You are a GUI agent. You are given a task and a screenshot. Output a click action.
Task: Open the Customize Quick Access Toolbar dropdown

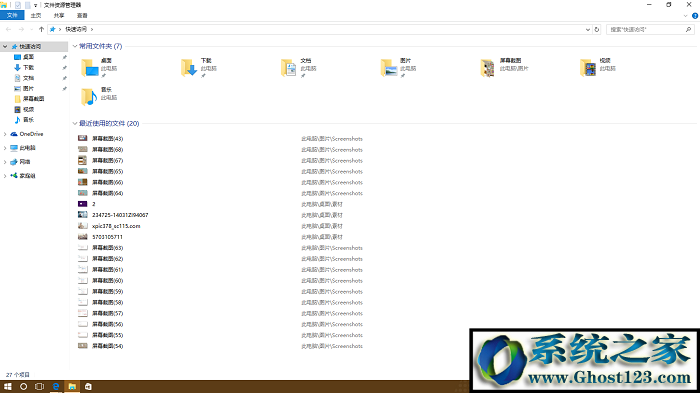tap(35, 5)
